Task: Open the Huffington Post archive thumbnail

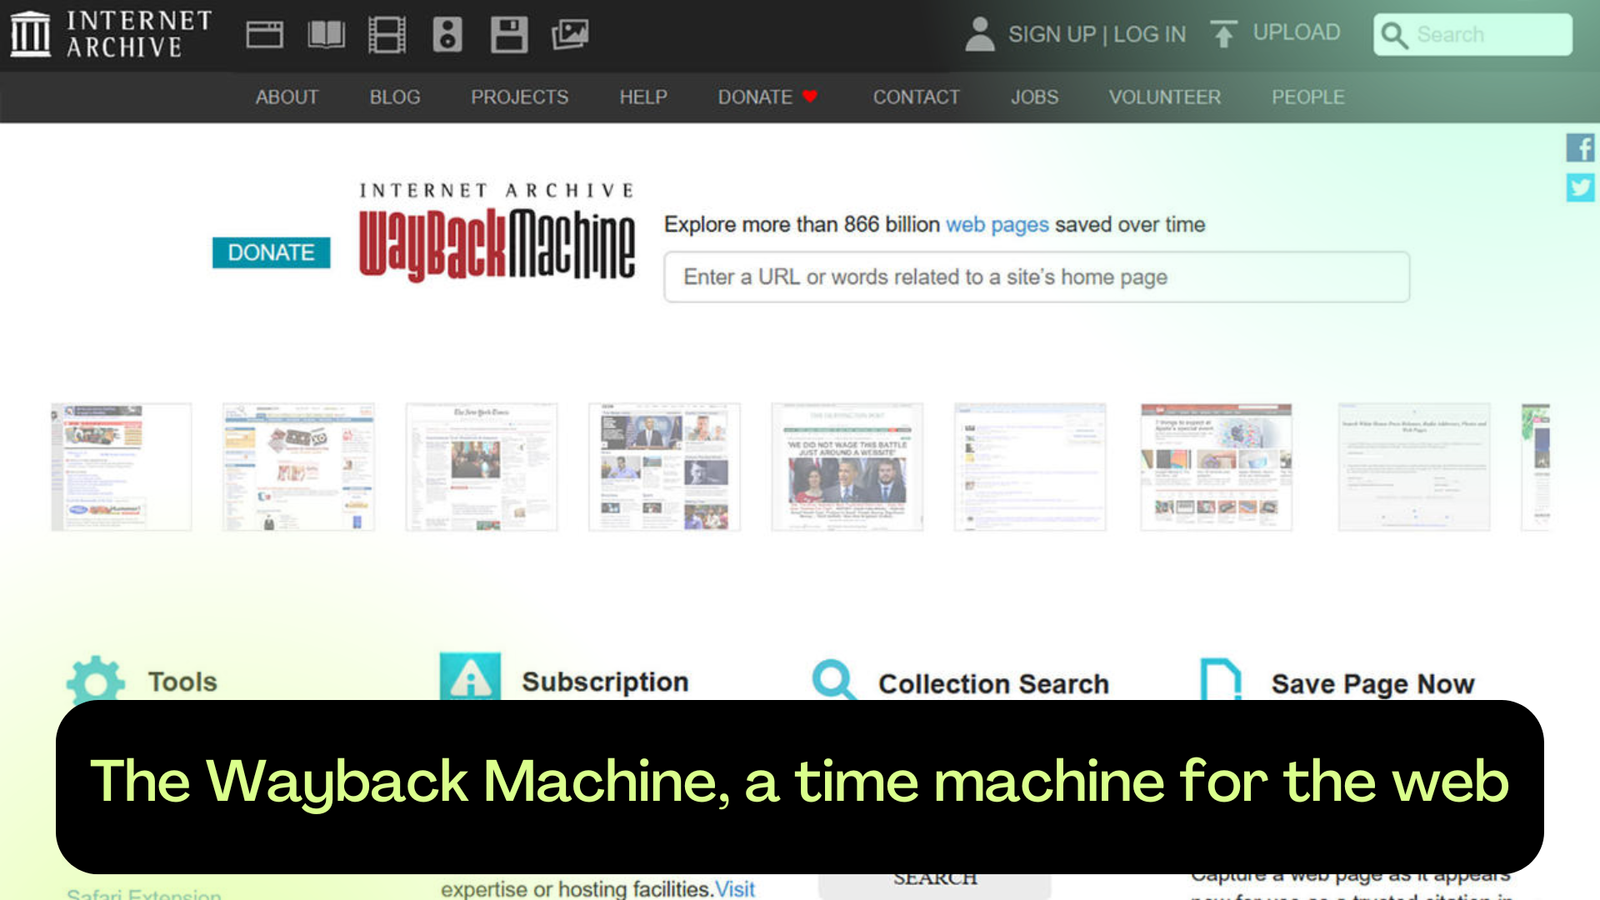Action: tap(847, 467)
